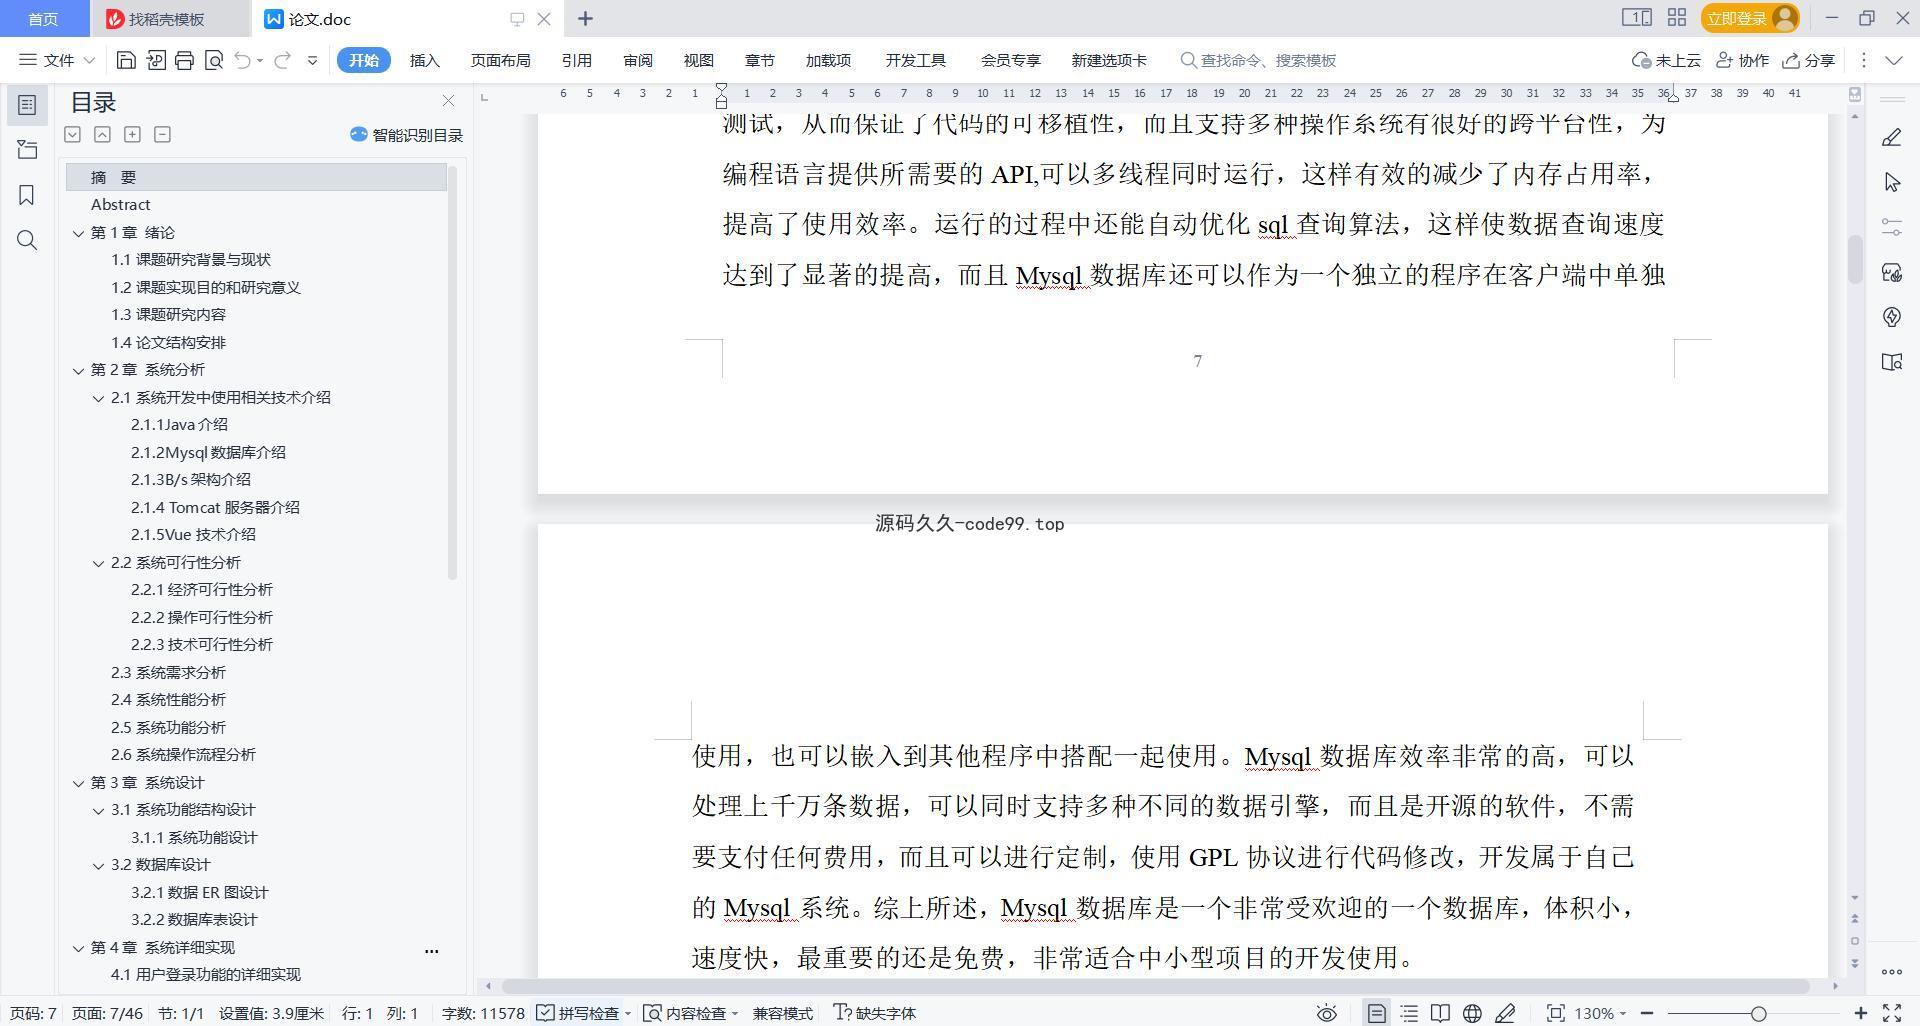Screen dimensions: 1920x1026
Task: Click the 立即登录 login button
Action: point(1749,18)
